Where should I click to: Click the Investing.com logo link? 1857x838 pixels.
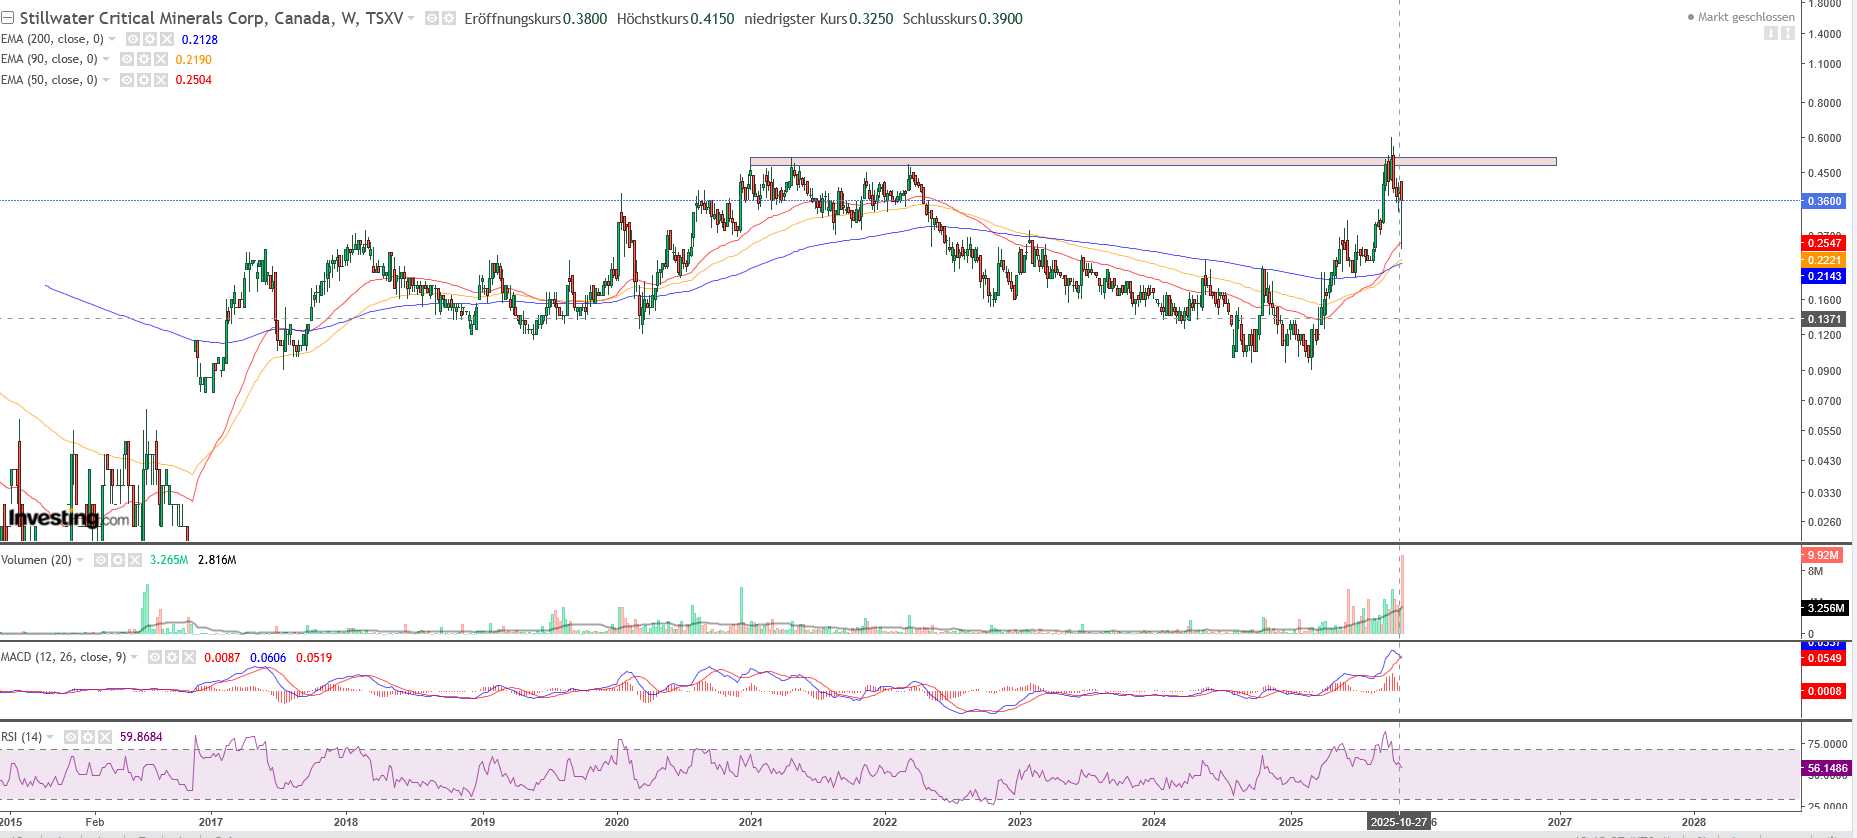tap(68, 518)
